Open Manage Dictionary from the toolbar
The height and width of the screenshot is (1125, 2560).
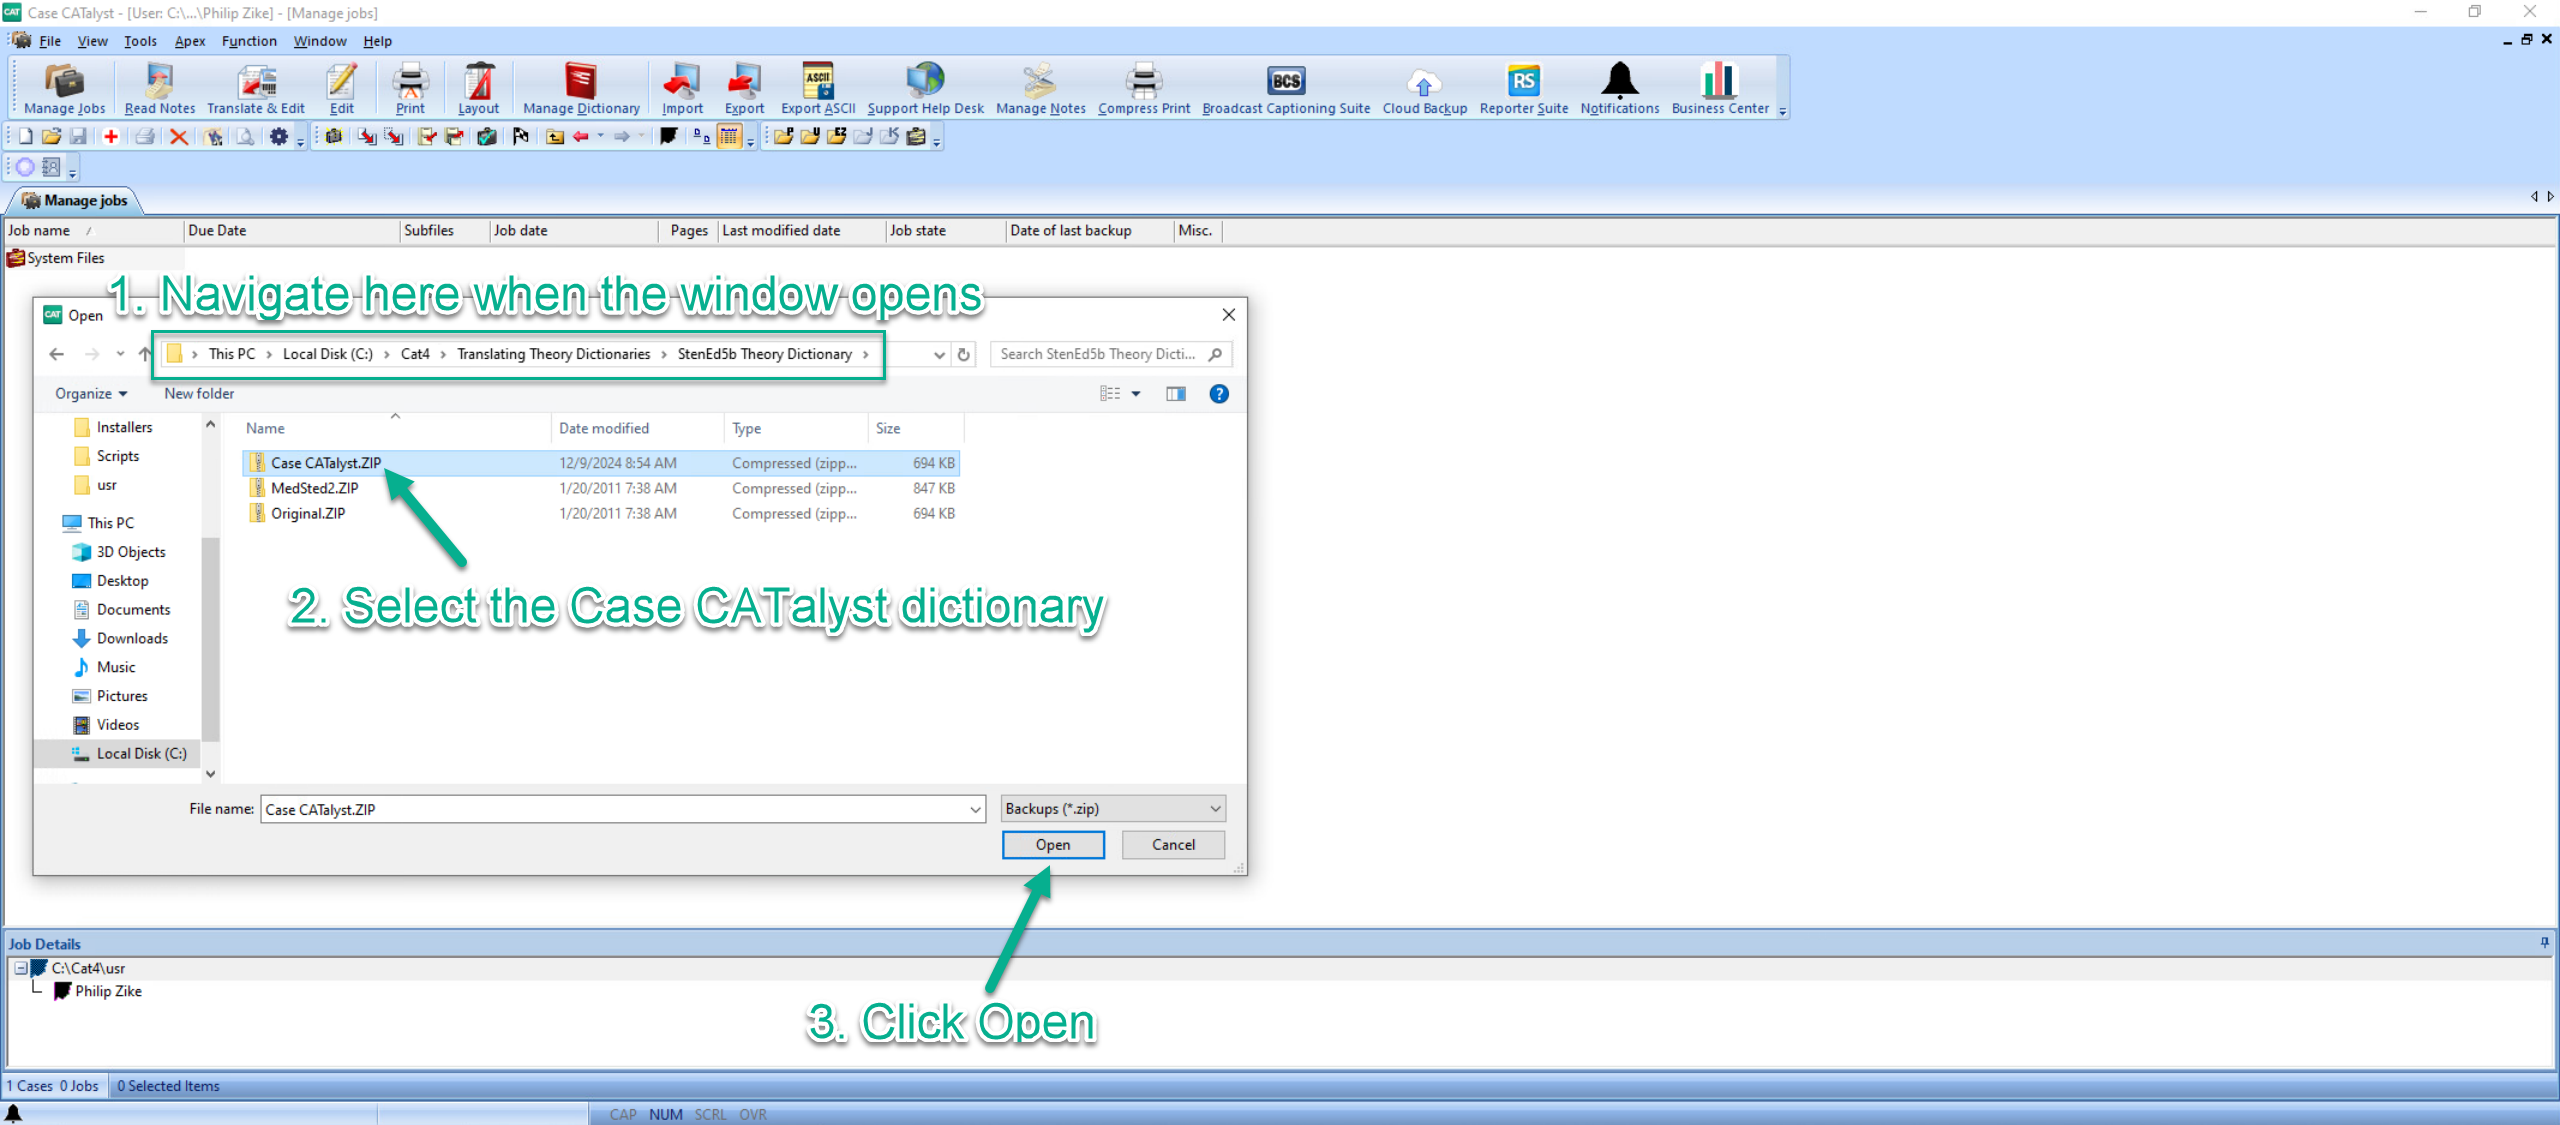tap(581, 89)
